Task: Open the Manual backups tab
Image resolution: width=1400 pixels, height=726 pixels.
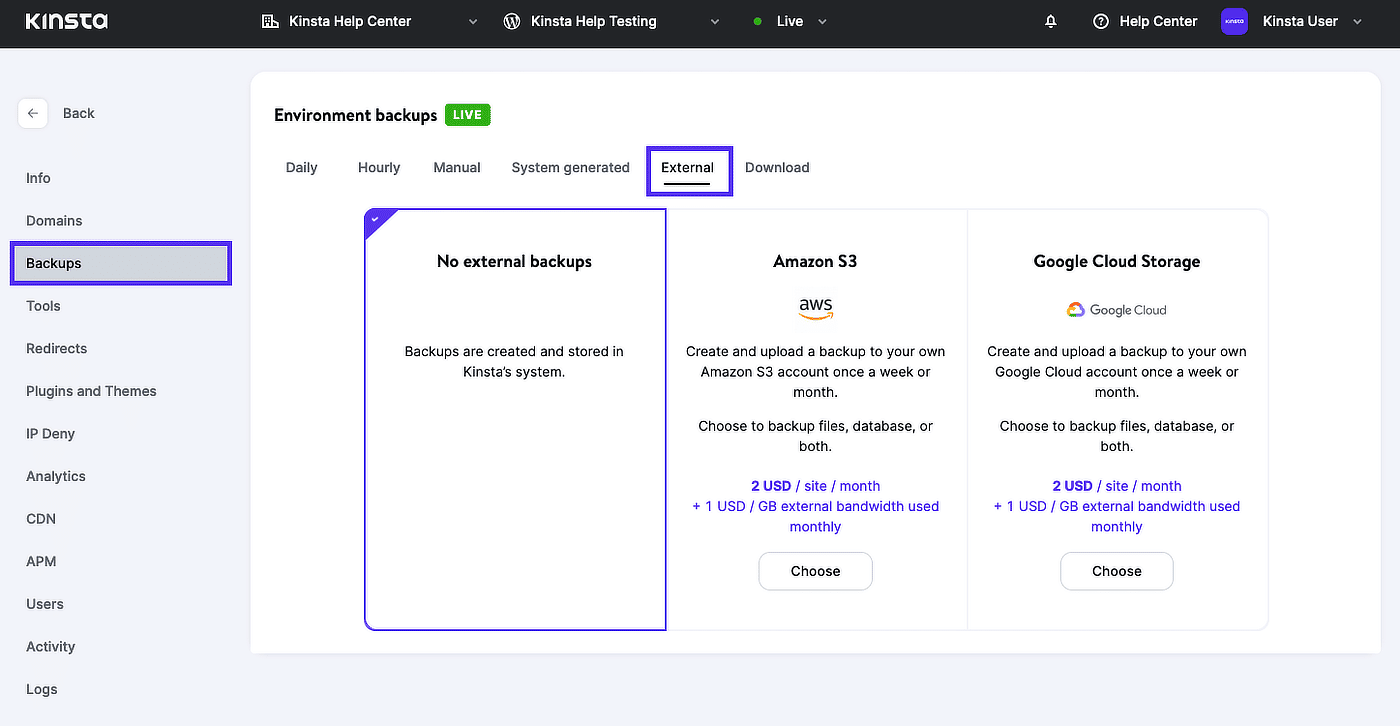Action: [x=457, y=167]
